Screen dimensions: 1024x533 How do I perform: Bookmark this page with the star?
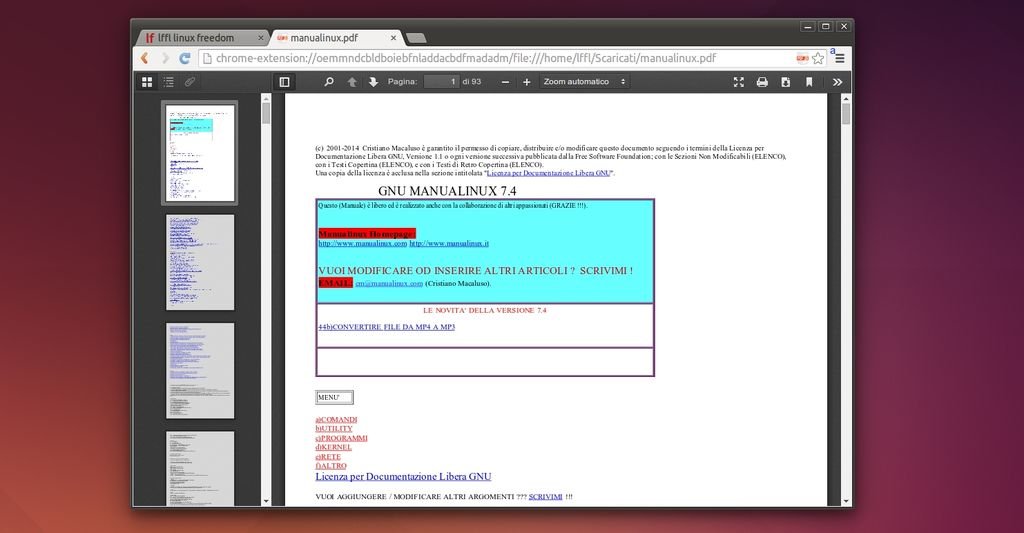coord(818,58)
